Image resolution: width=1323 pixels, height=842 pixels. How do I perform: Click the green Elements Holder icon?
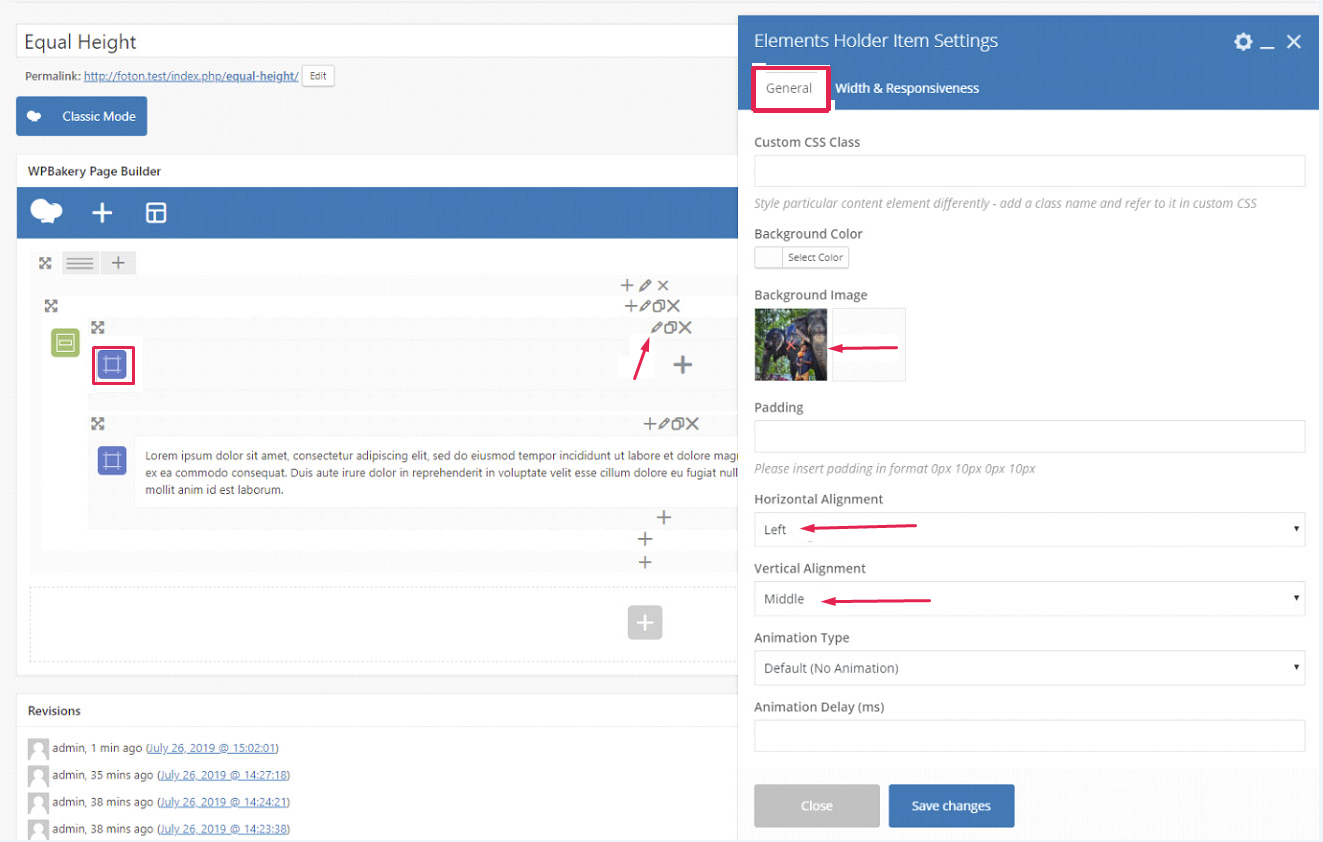(x=65, y=342)
